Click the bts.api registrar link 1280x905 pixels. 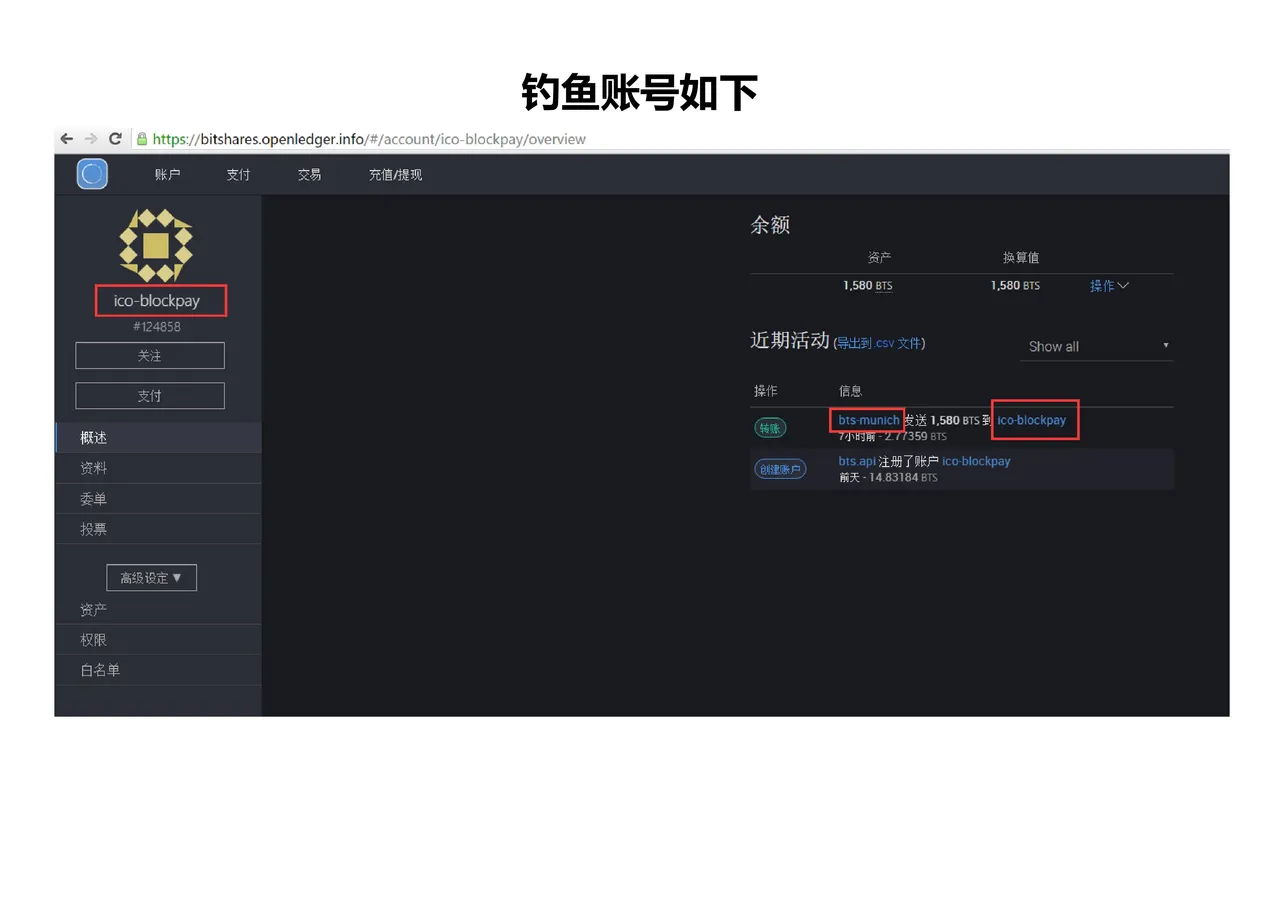point(857,461)
